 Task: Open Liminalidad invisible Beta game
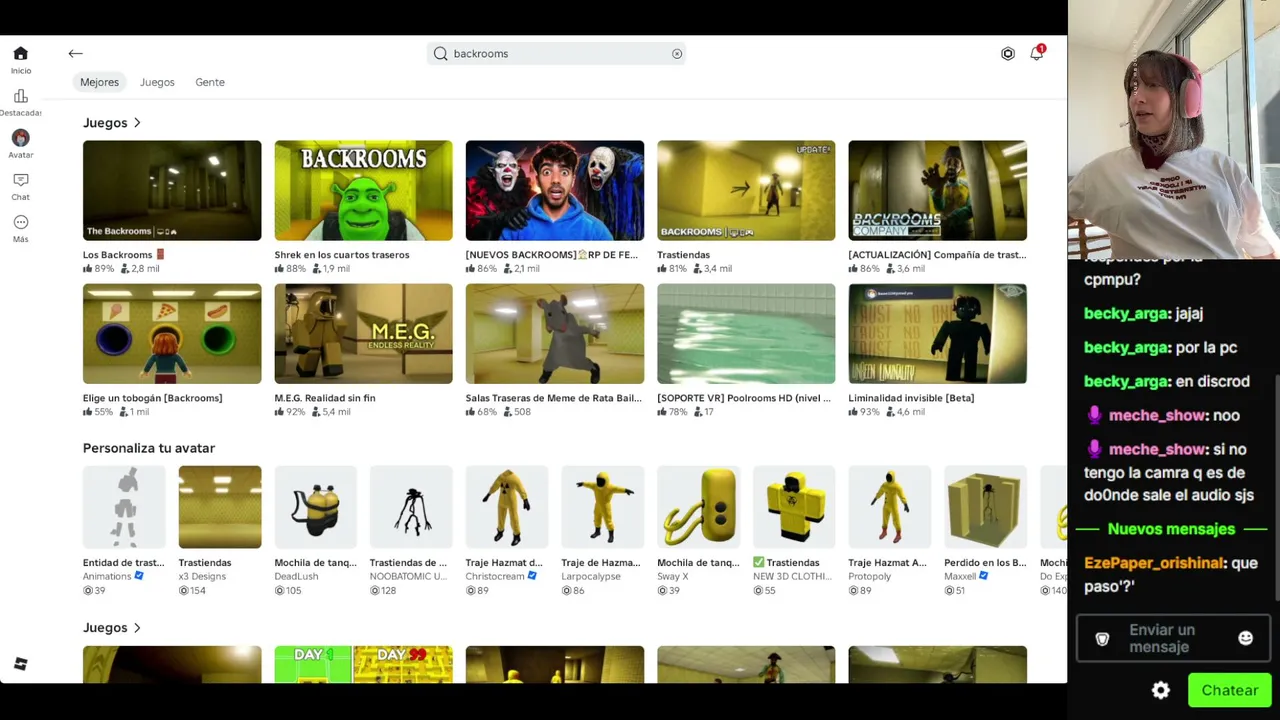[937, 334]
